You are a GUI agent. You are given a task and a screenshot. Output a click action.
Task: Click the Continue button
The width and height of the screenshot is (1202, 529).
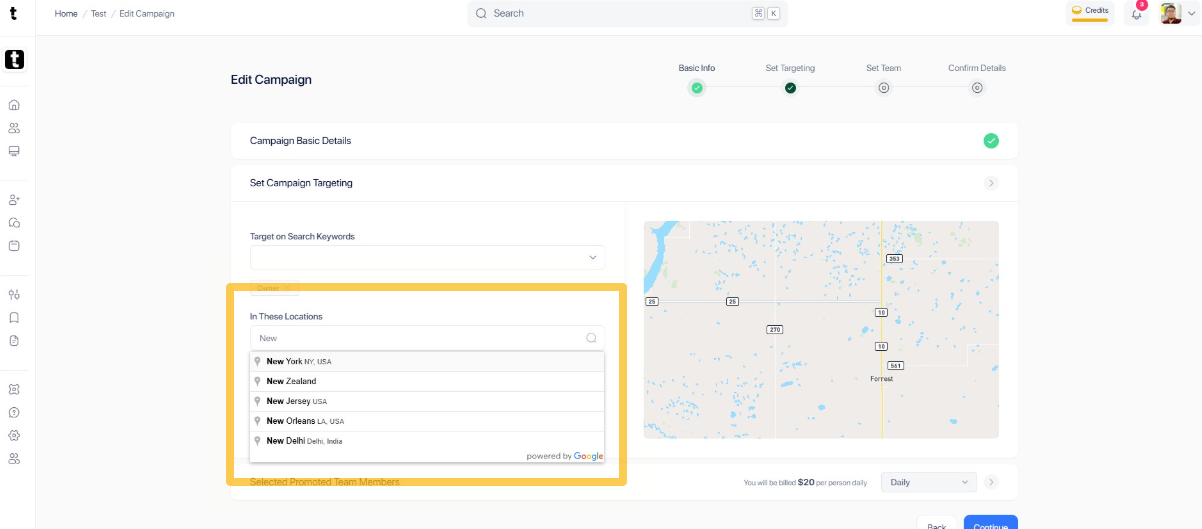(x=990, y=522)
